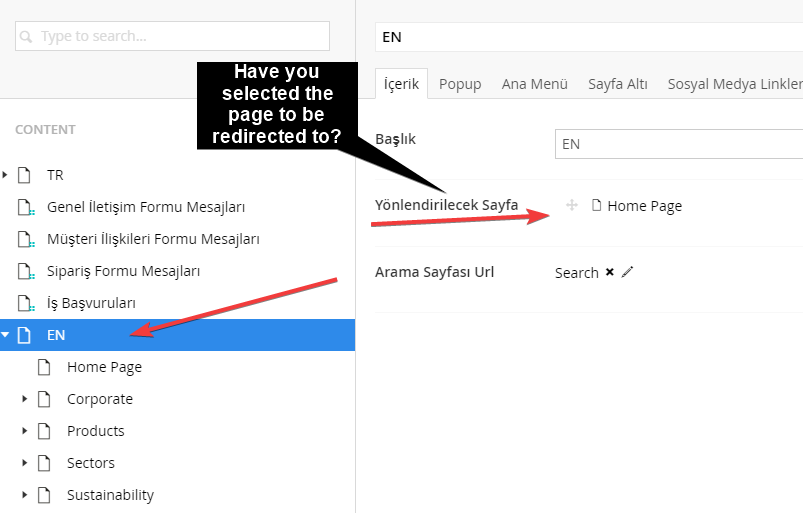The height and width of the screenshot is (513, 803).
Task: Open Müşteri İlişkileri Formu Mesajları node
Action: pos(153,239)
